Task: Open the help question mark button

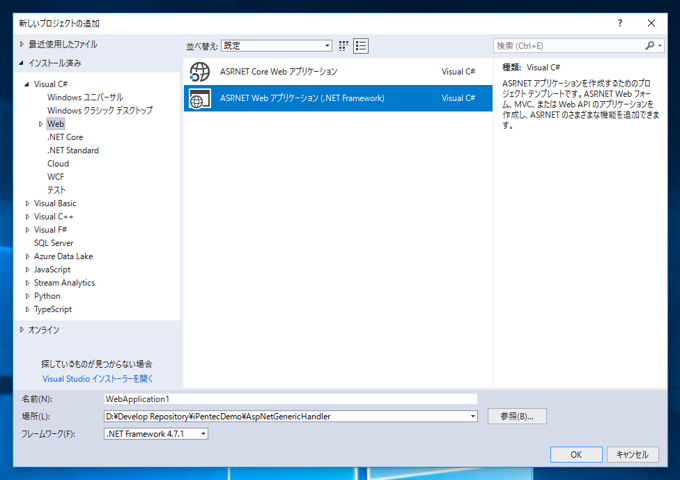Action: 620,23
